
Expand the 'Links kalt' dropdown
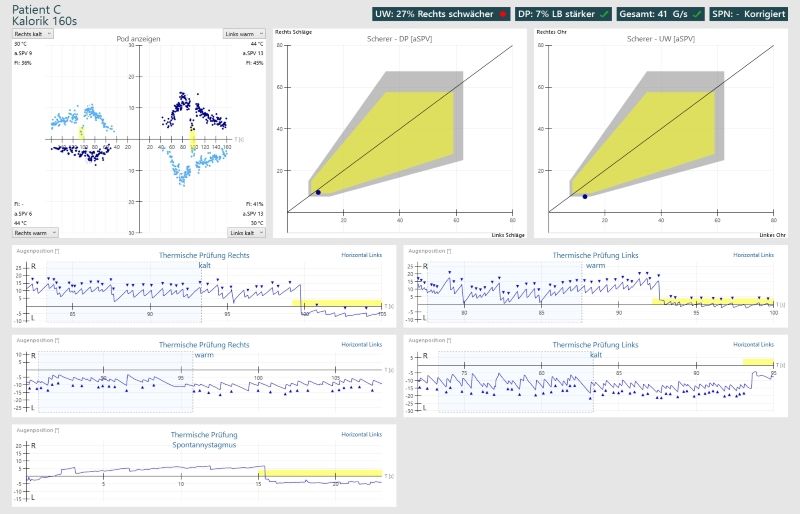245,232
